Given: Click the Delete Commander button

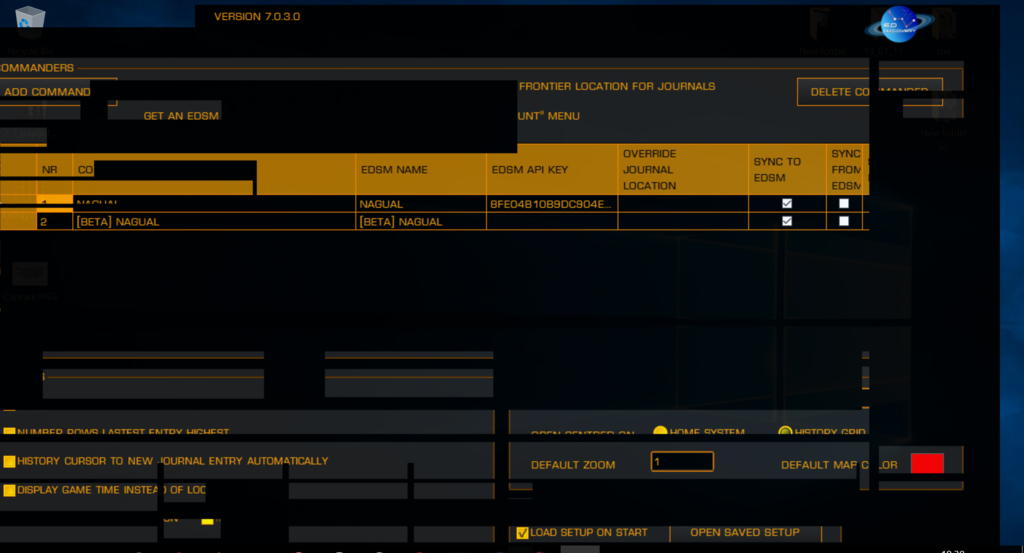Looking at the screenshot, I should 869,92.
